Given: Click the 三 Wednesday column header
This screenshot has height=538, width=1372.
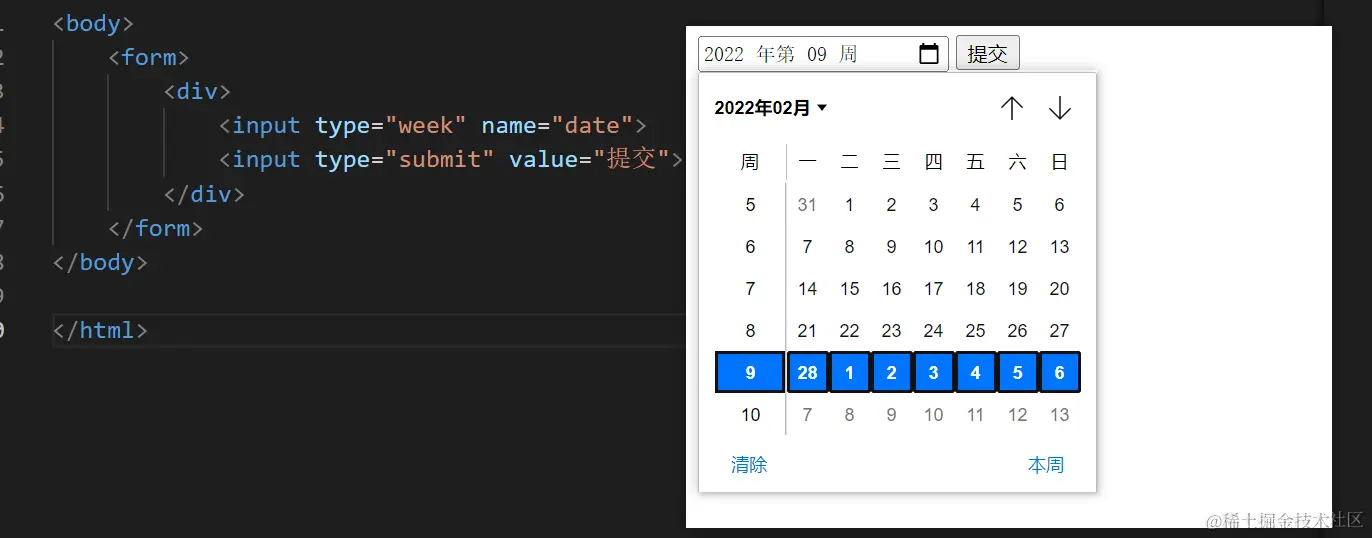Looking at the screenshot, I should [892, 162].
